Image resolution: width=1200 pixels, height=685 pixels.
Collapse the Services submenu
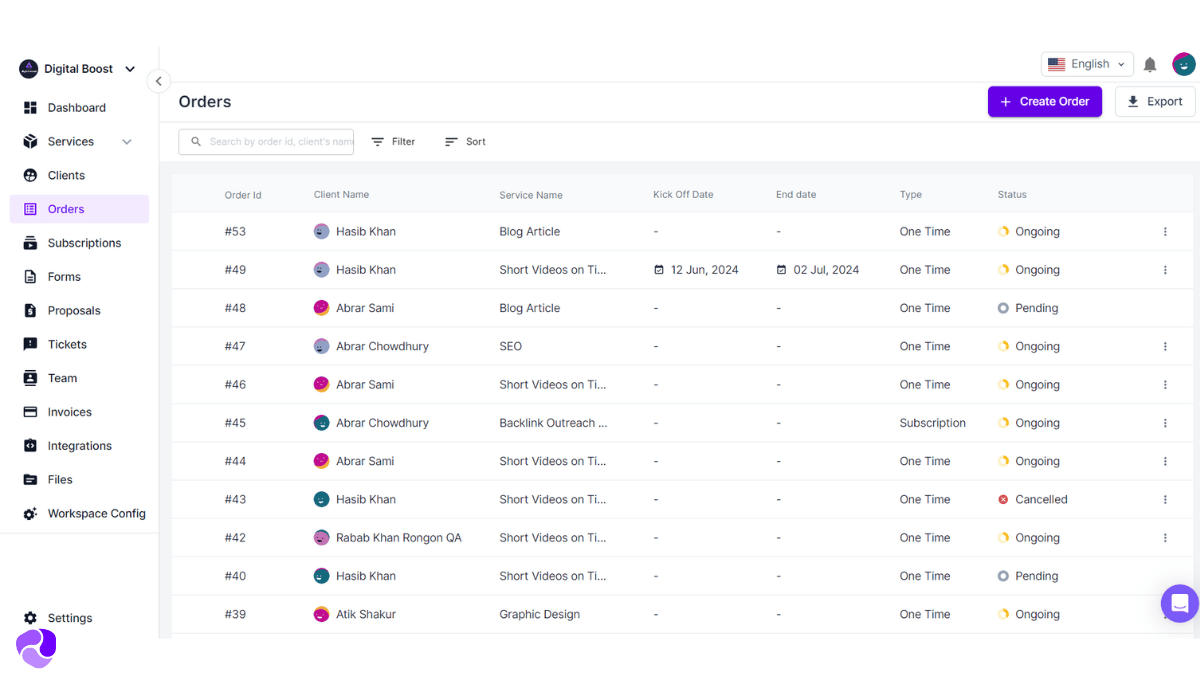tap(126, 141)
